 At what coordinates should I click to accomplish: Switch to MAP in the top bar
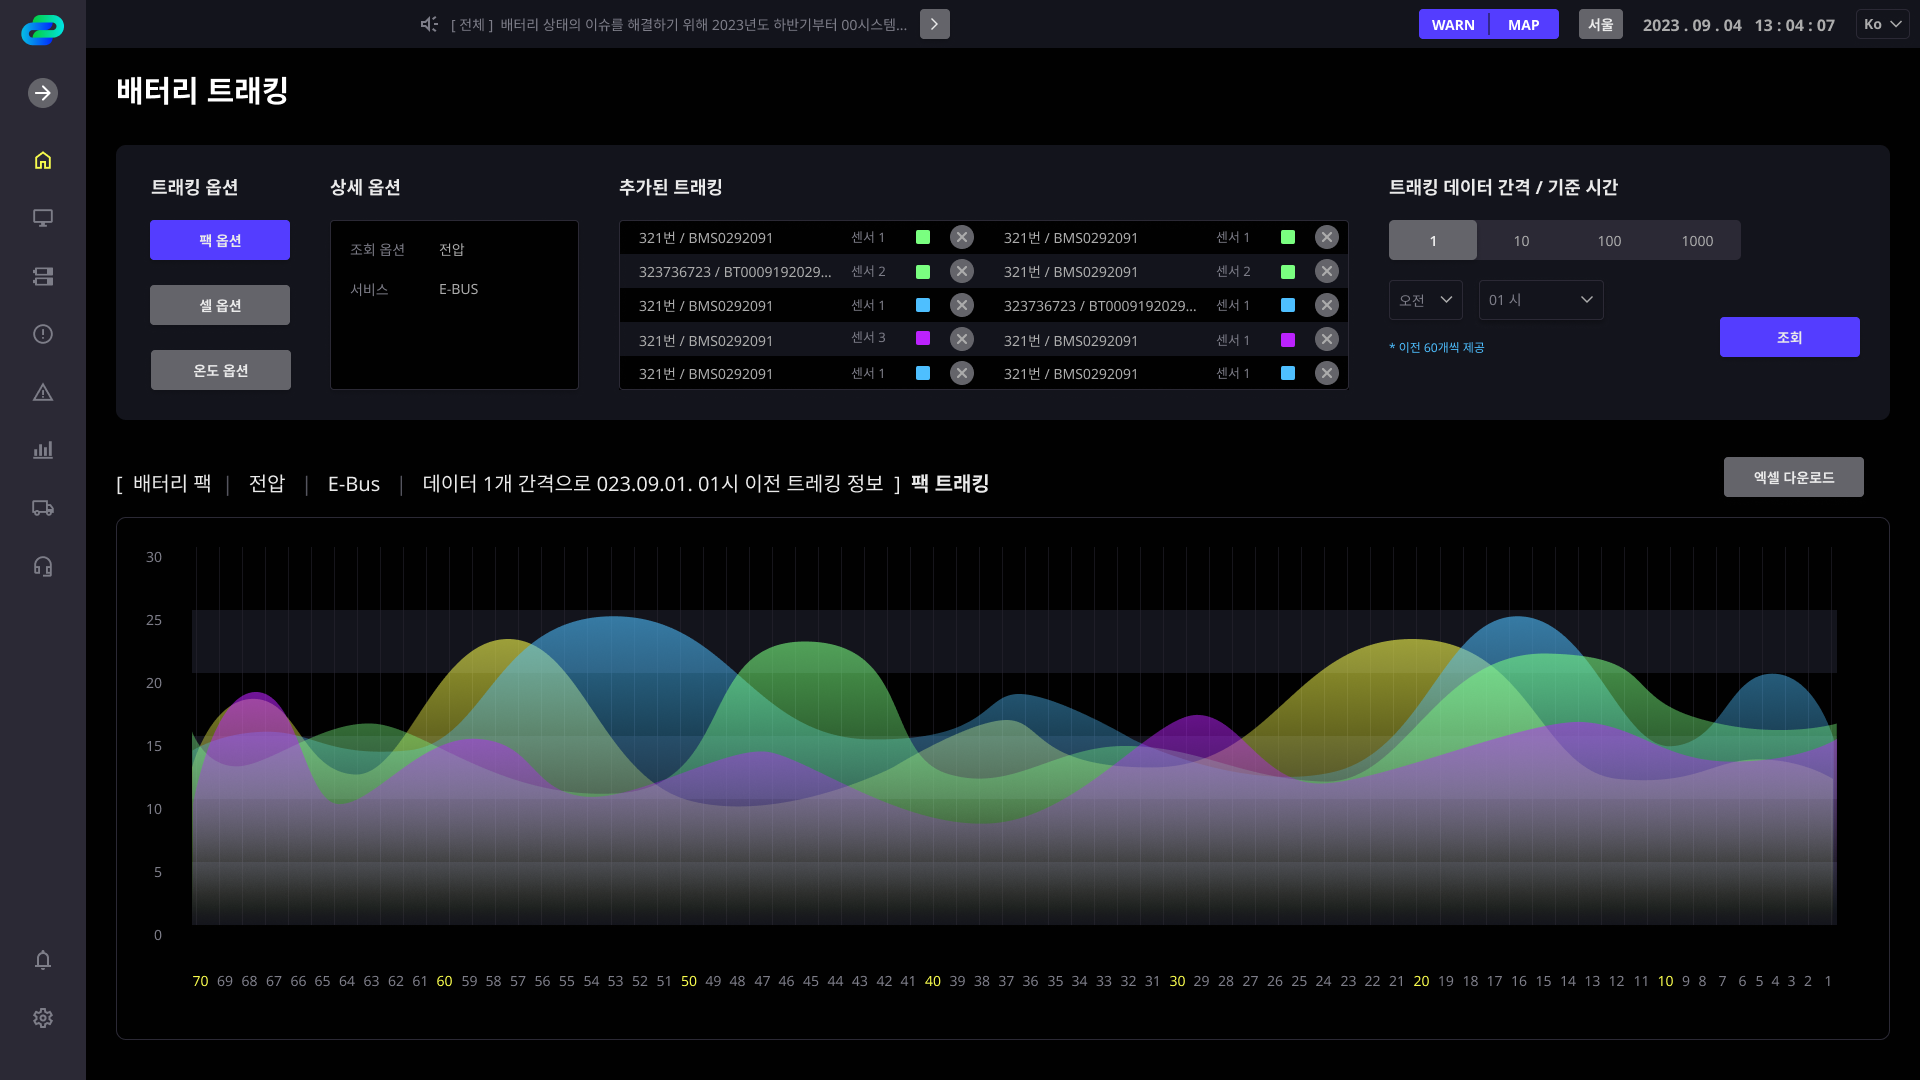tap(1524, 24)
